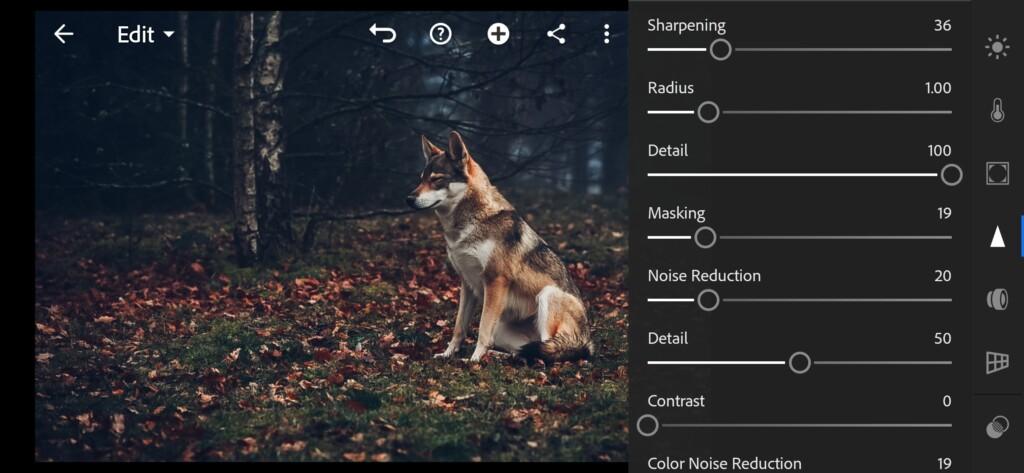Open the Presets overlapping circles icon
This screenshot has height=473, width=1024.
click(x=997, y=427)
